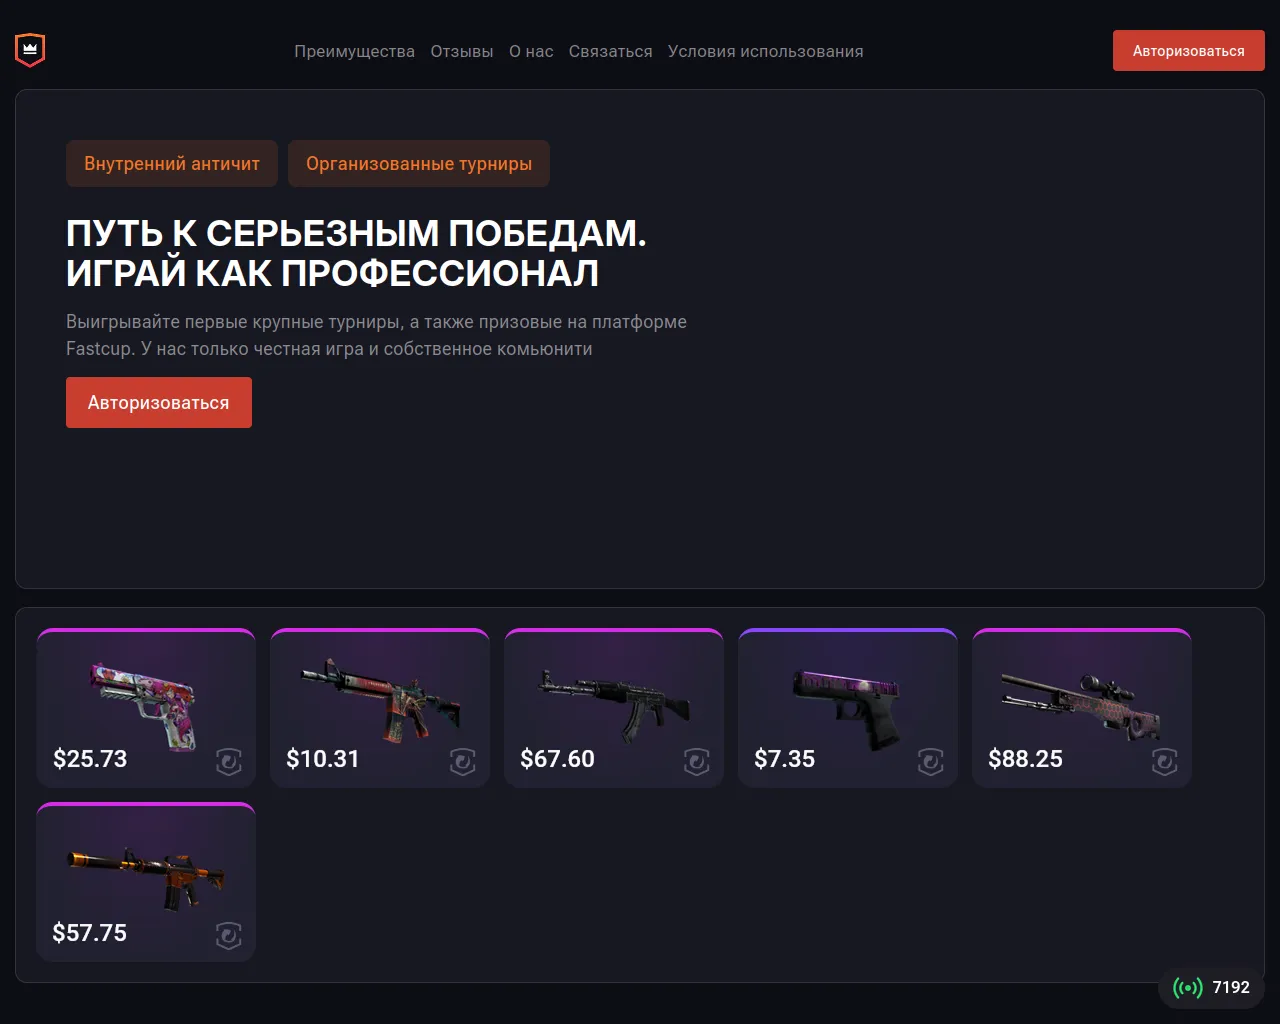Click the shield icon on $67.60 card
This screenshot has width=1280, height=1024.
click(x=697, y=762)
